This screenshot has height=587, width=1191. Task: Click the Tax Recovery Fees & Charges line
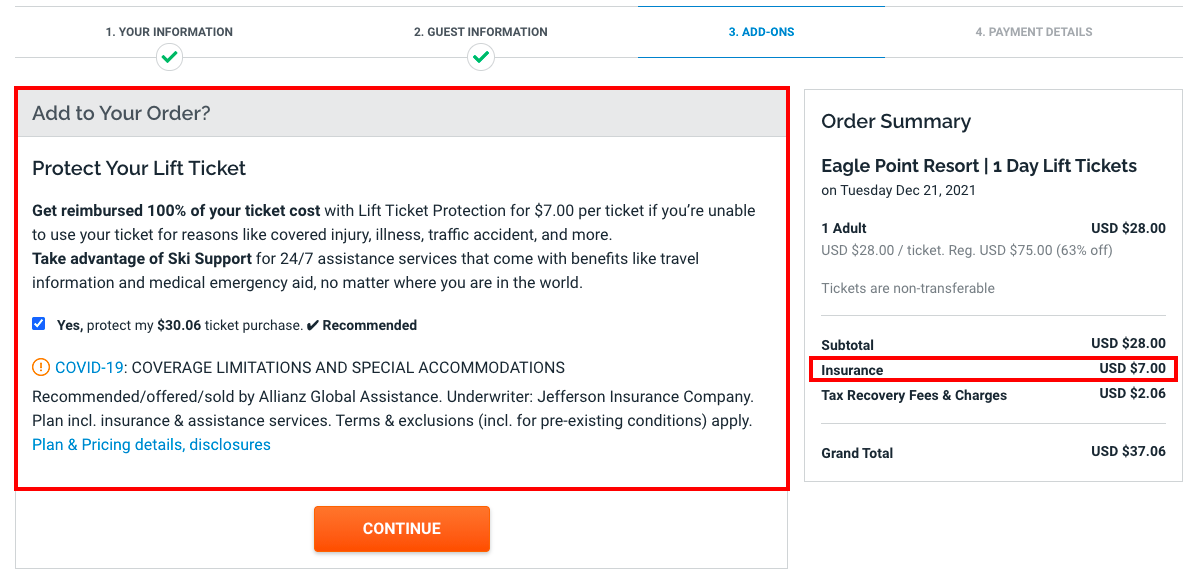coord(913,395)
